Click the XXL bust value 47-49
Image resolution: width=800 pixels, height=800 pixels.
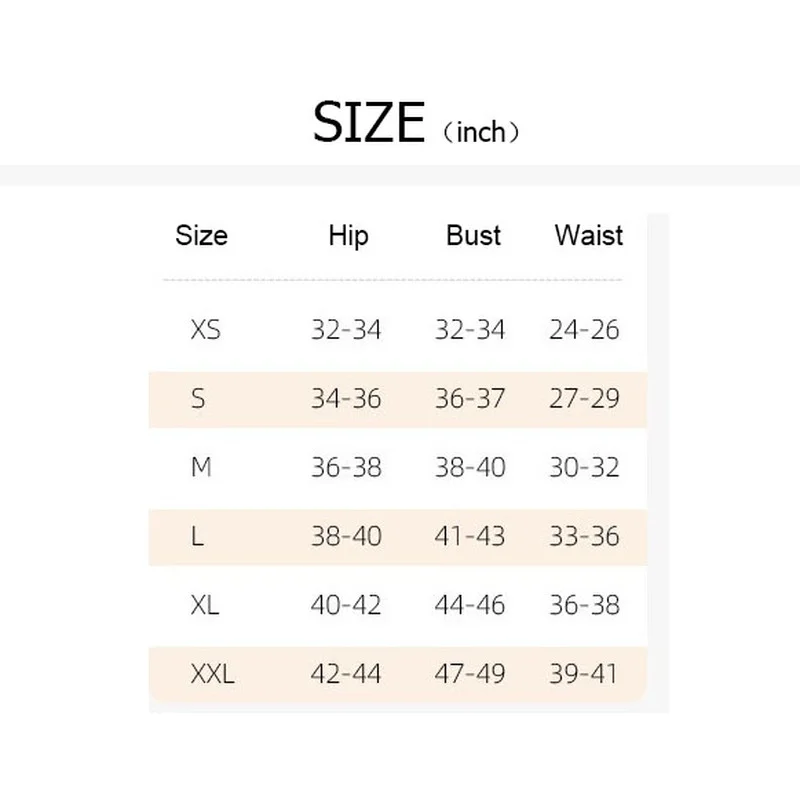tap(470, 675)
